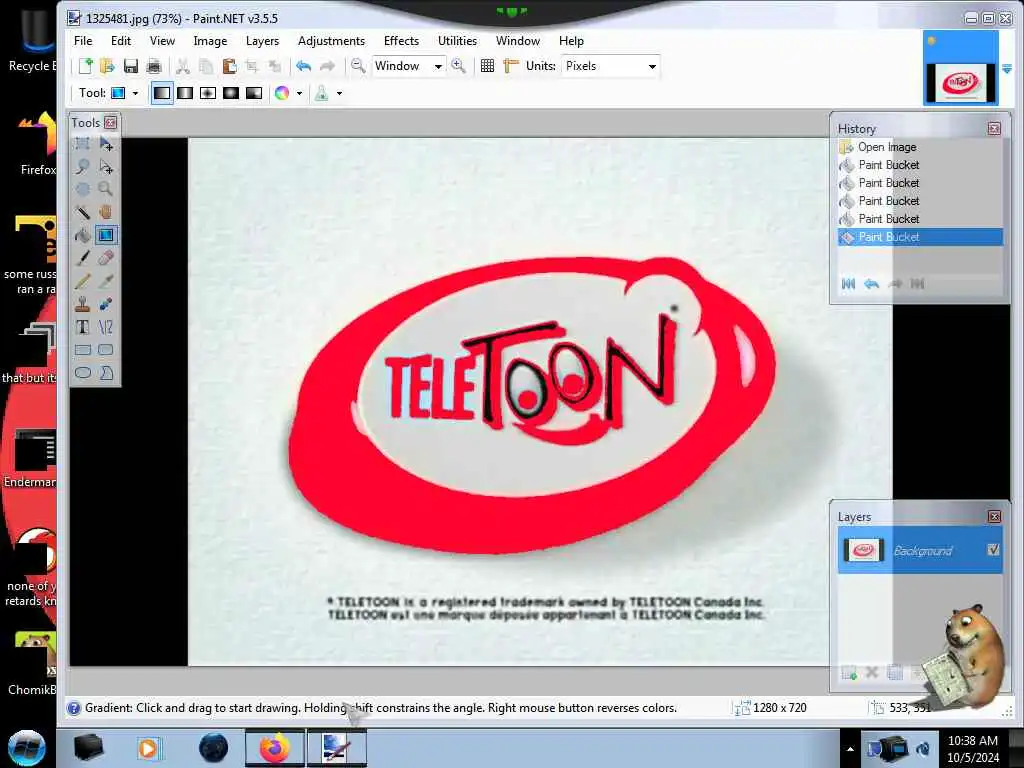Select the Ellipse Select tool
The image size is (1024, 768).
point(82,189)
